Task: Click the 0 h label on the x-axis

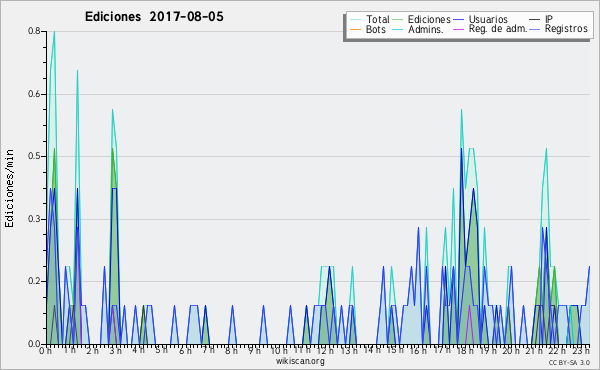Action: tap(45, 350)
